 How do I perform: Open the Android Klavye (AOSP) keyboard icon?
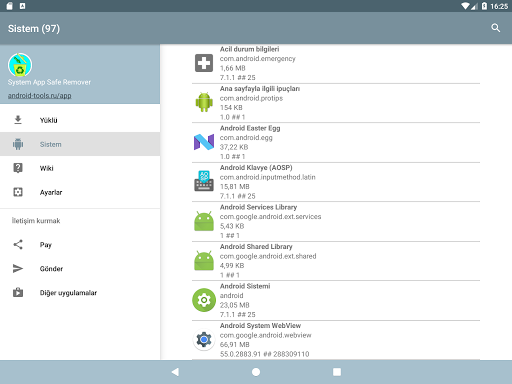click(x=204, y=181)
